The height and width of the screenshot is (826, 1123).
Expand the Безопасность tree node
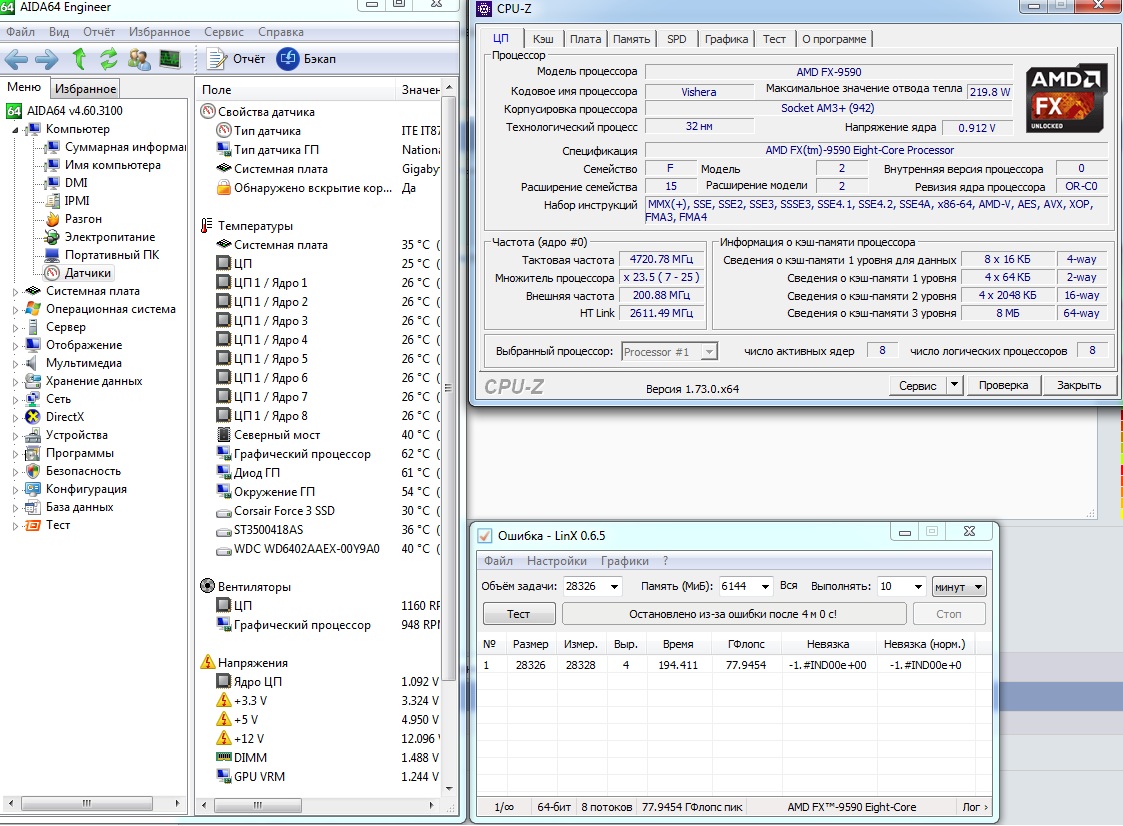point(15,471)
